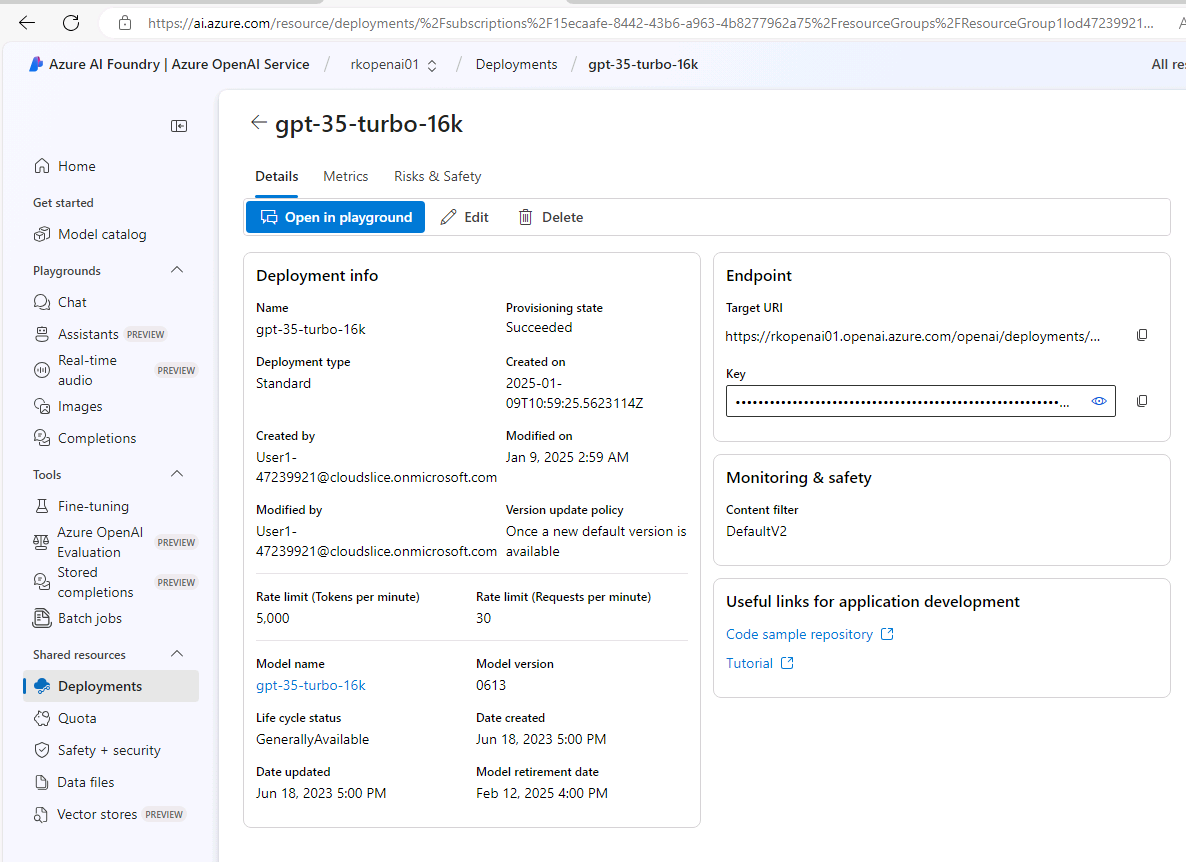Click into the Key password field

[900, 401]
